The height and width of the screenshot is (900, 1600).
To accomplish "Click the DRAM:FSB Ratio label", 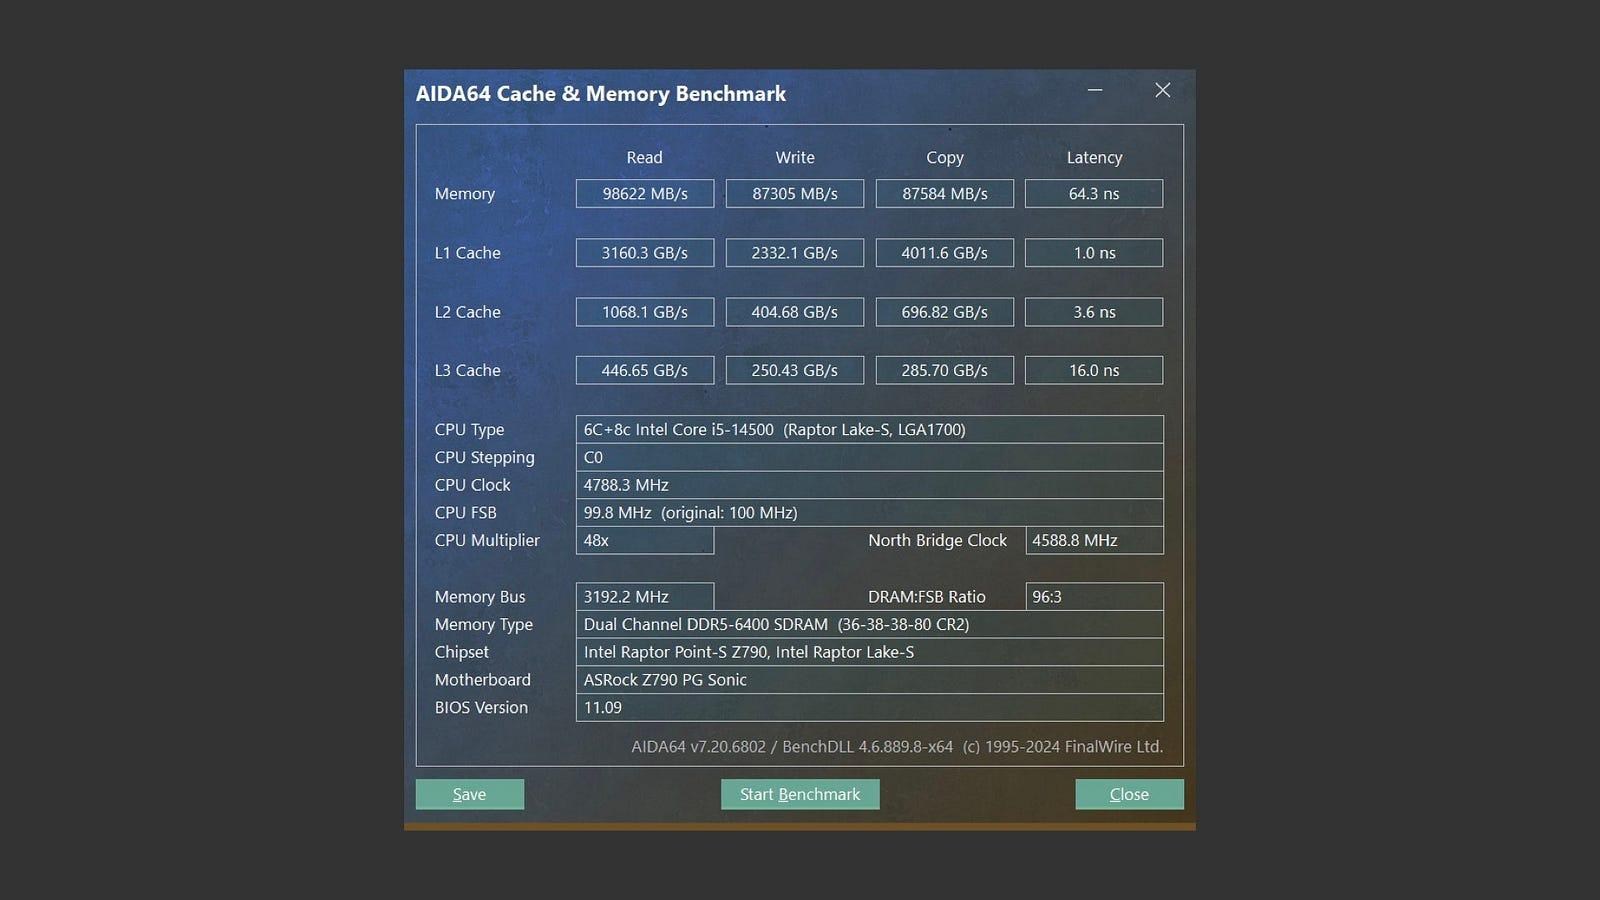I will 927,596.
